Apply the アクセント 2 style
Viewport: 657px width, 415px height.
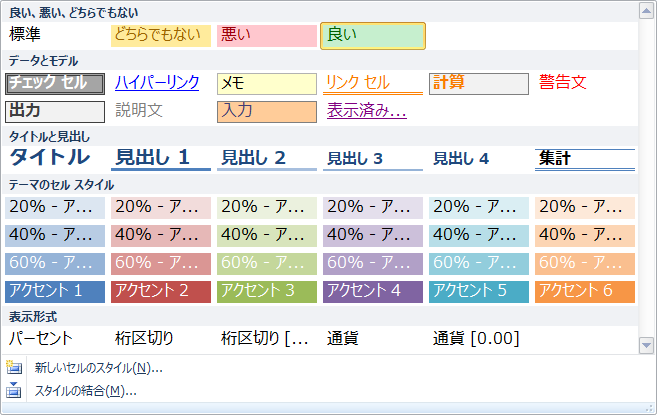point(161,292)
